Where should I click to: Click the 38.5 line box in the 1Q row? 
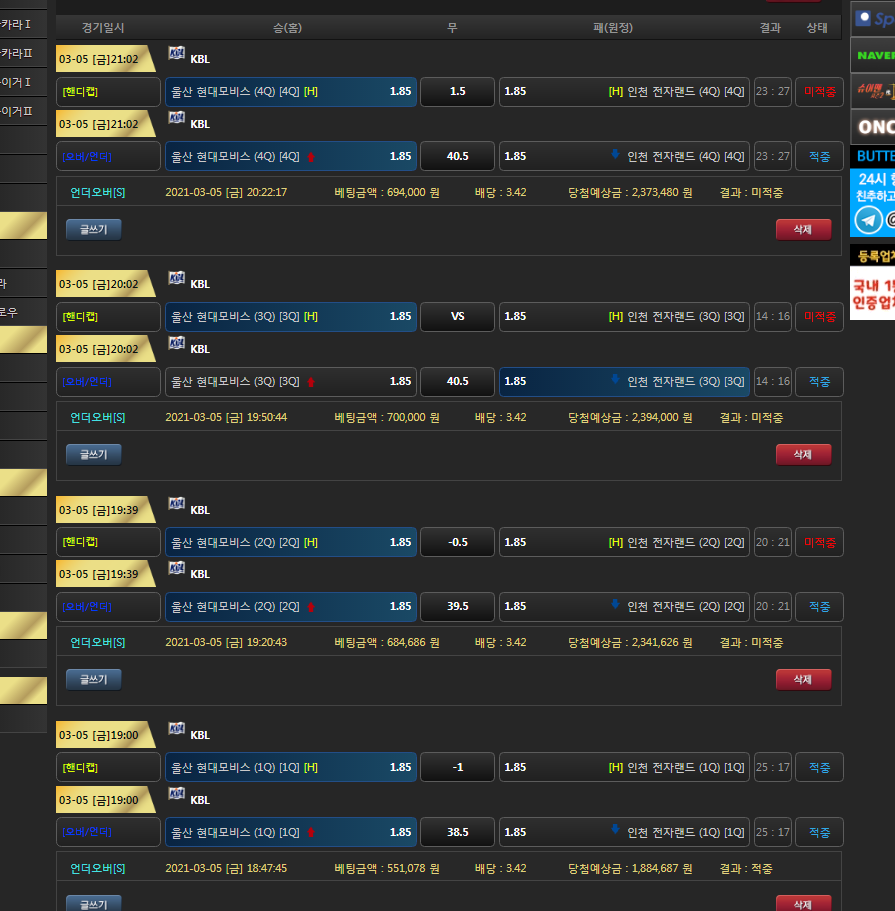coord(457,832)
